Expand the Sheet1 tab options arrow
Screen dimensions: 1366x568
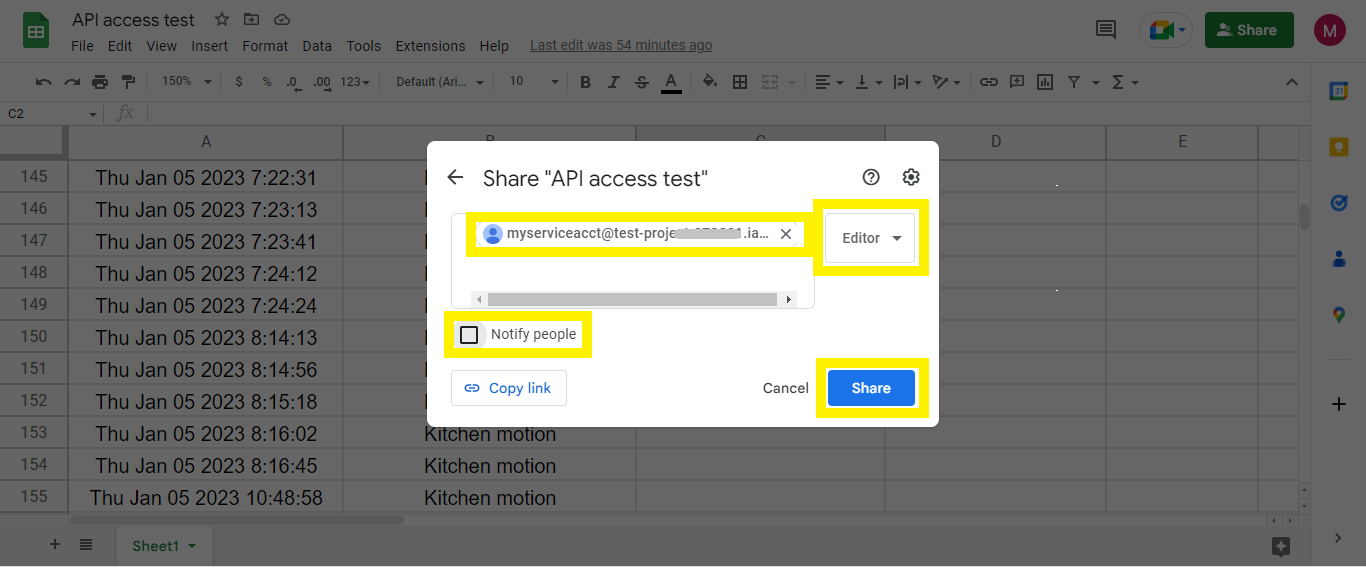click(192, 546)
